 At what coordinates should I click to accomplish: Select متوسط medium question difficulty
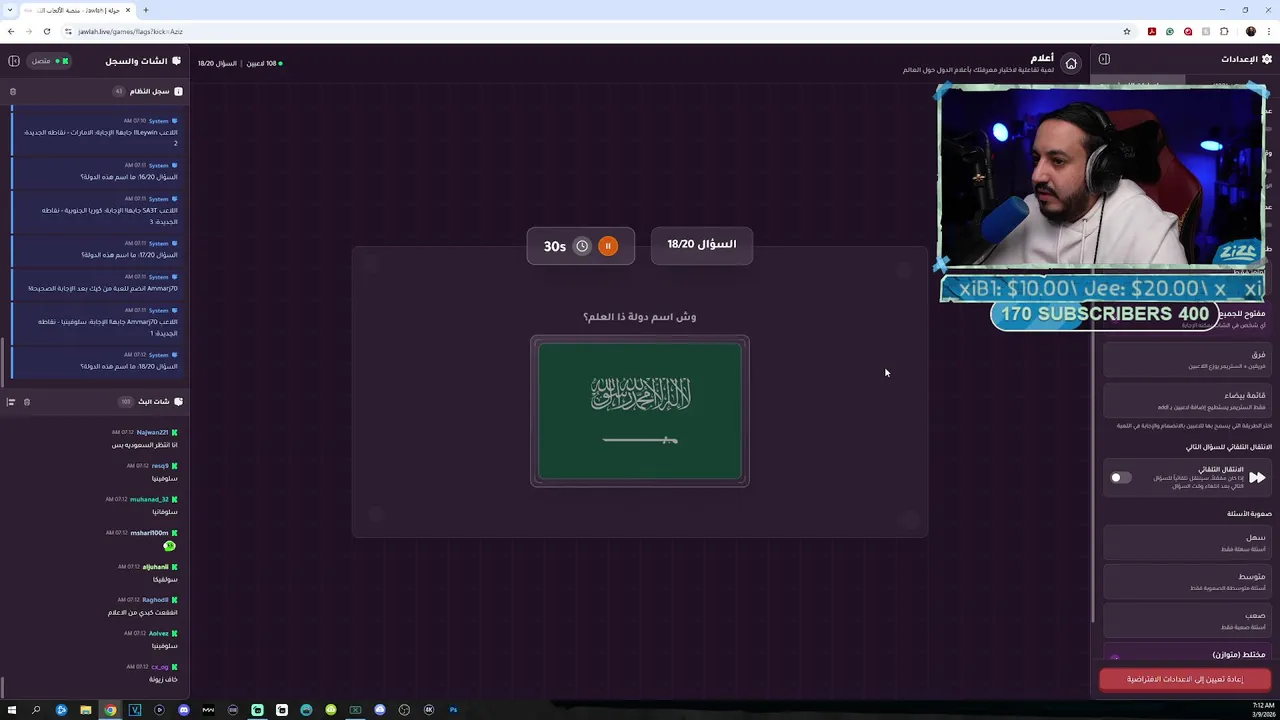click(x=1186, y=581)
